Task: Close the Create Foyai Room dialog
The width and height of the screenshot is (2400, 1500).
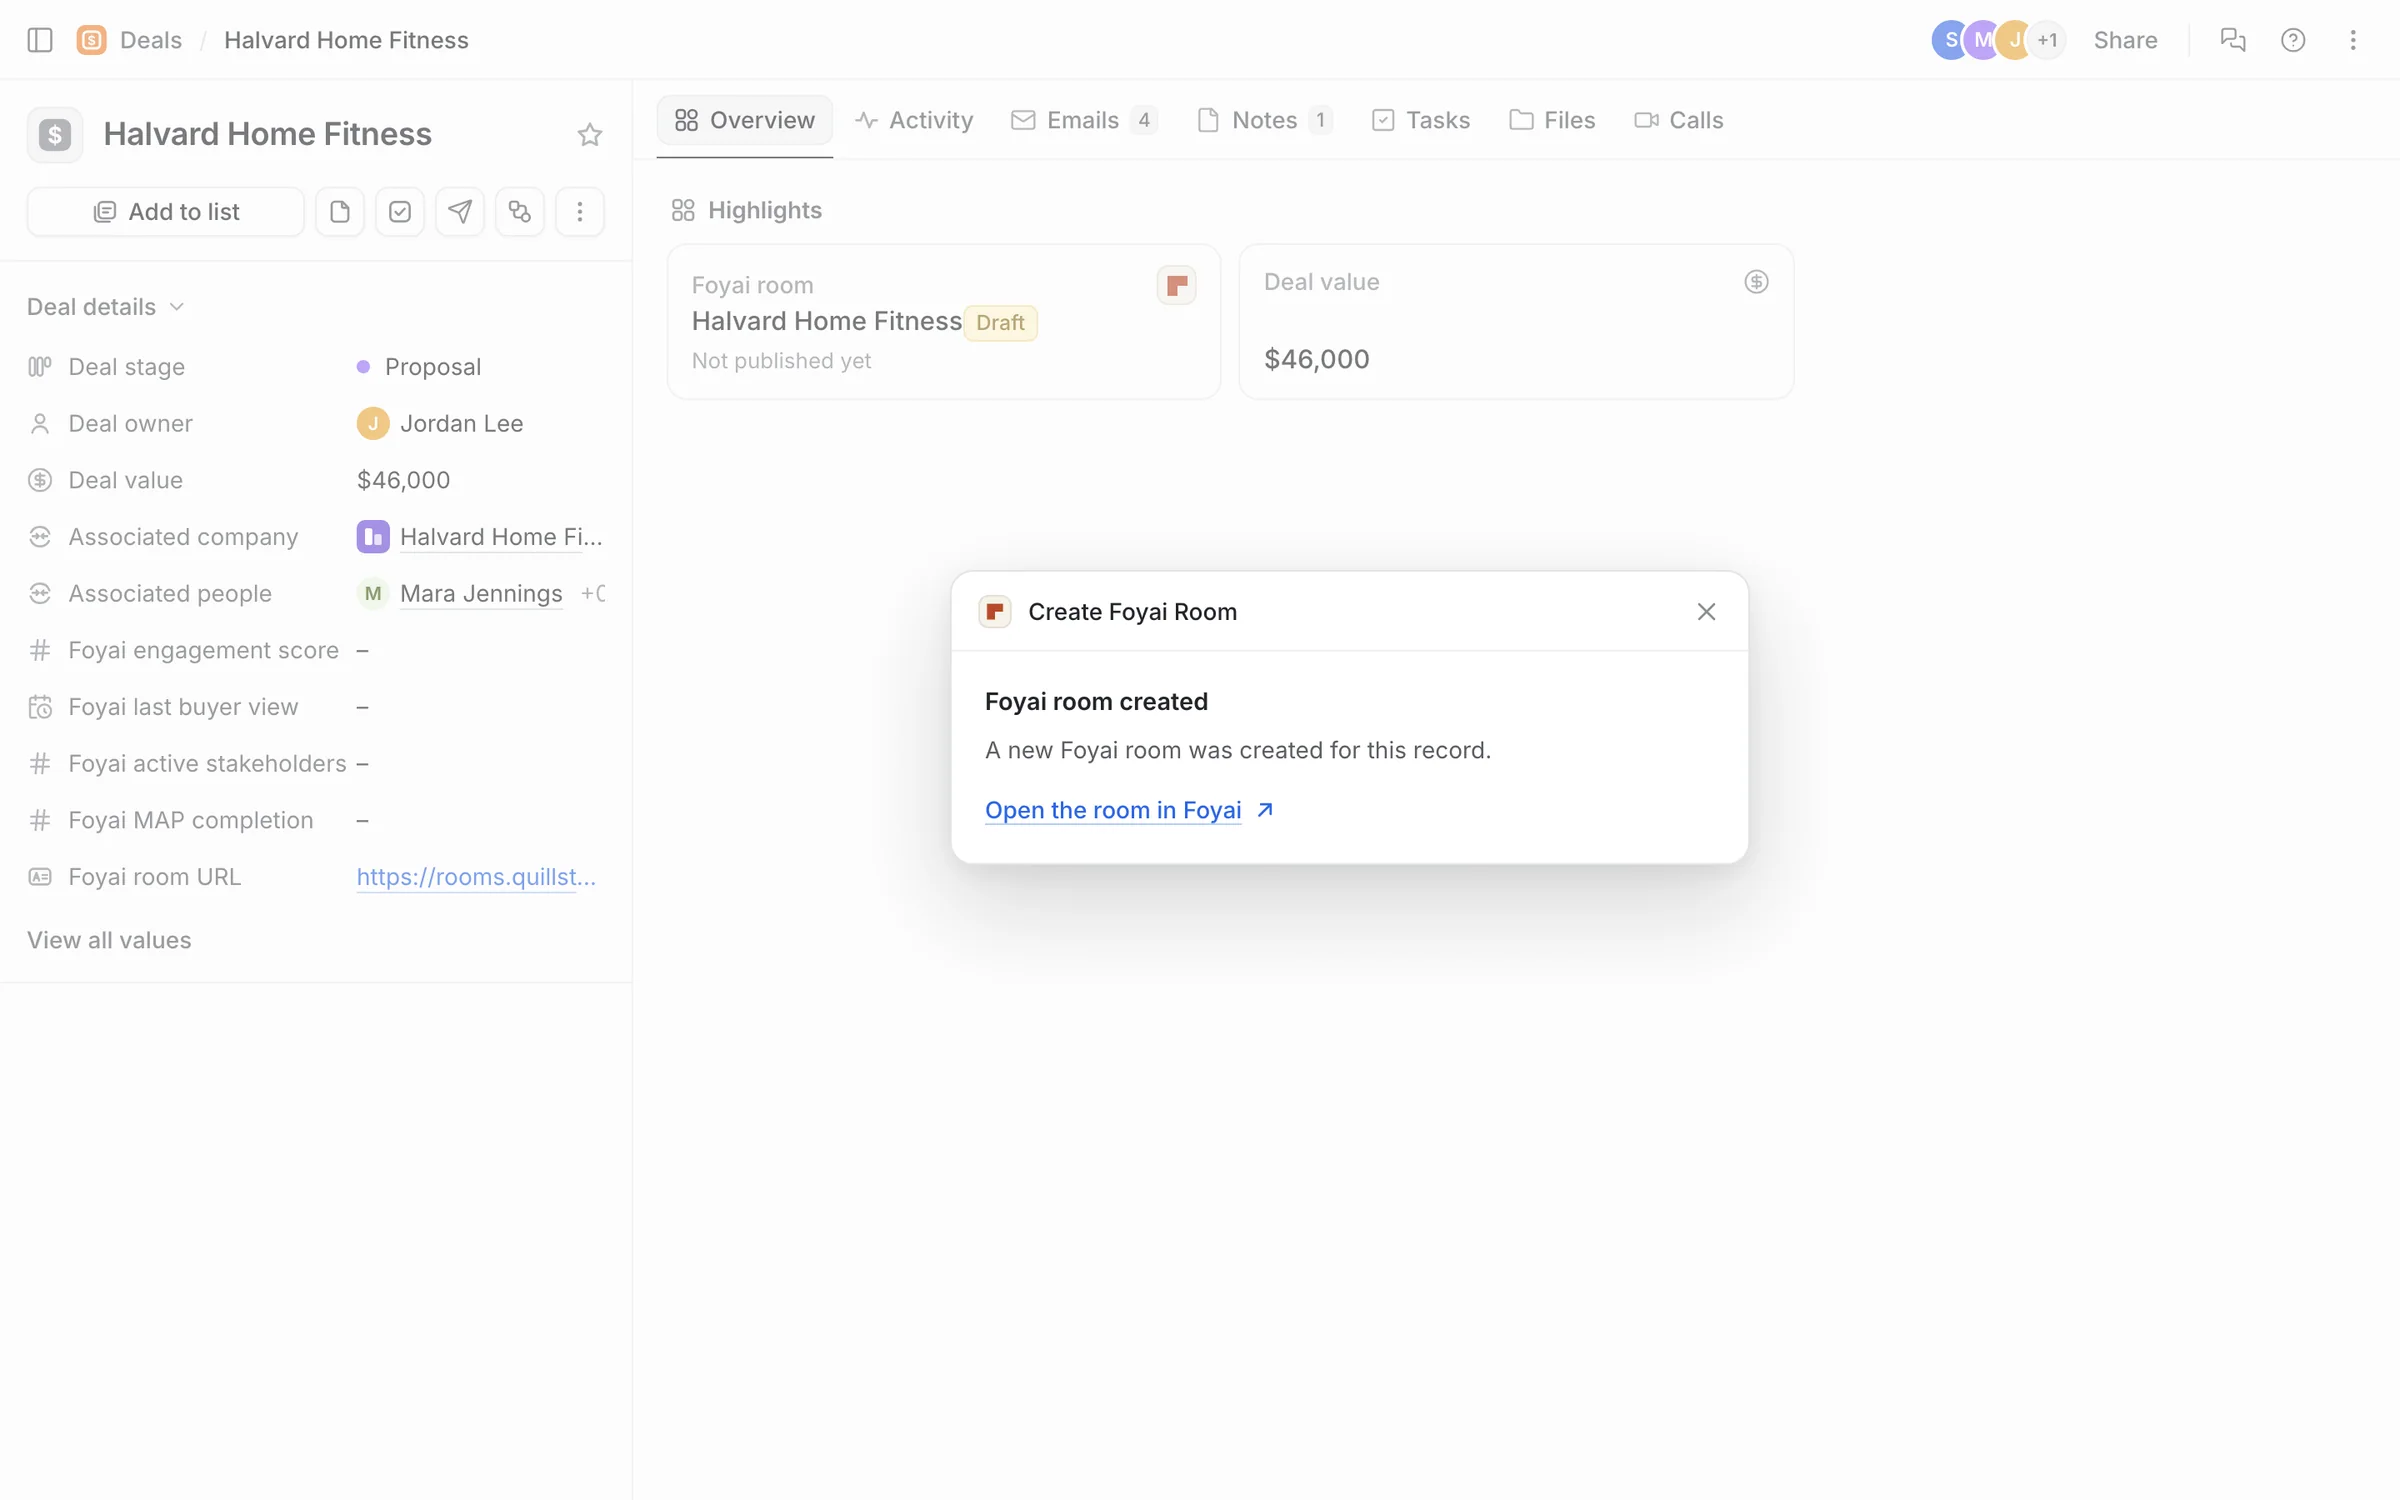Action: 1706,612
